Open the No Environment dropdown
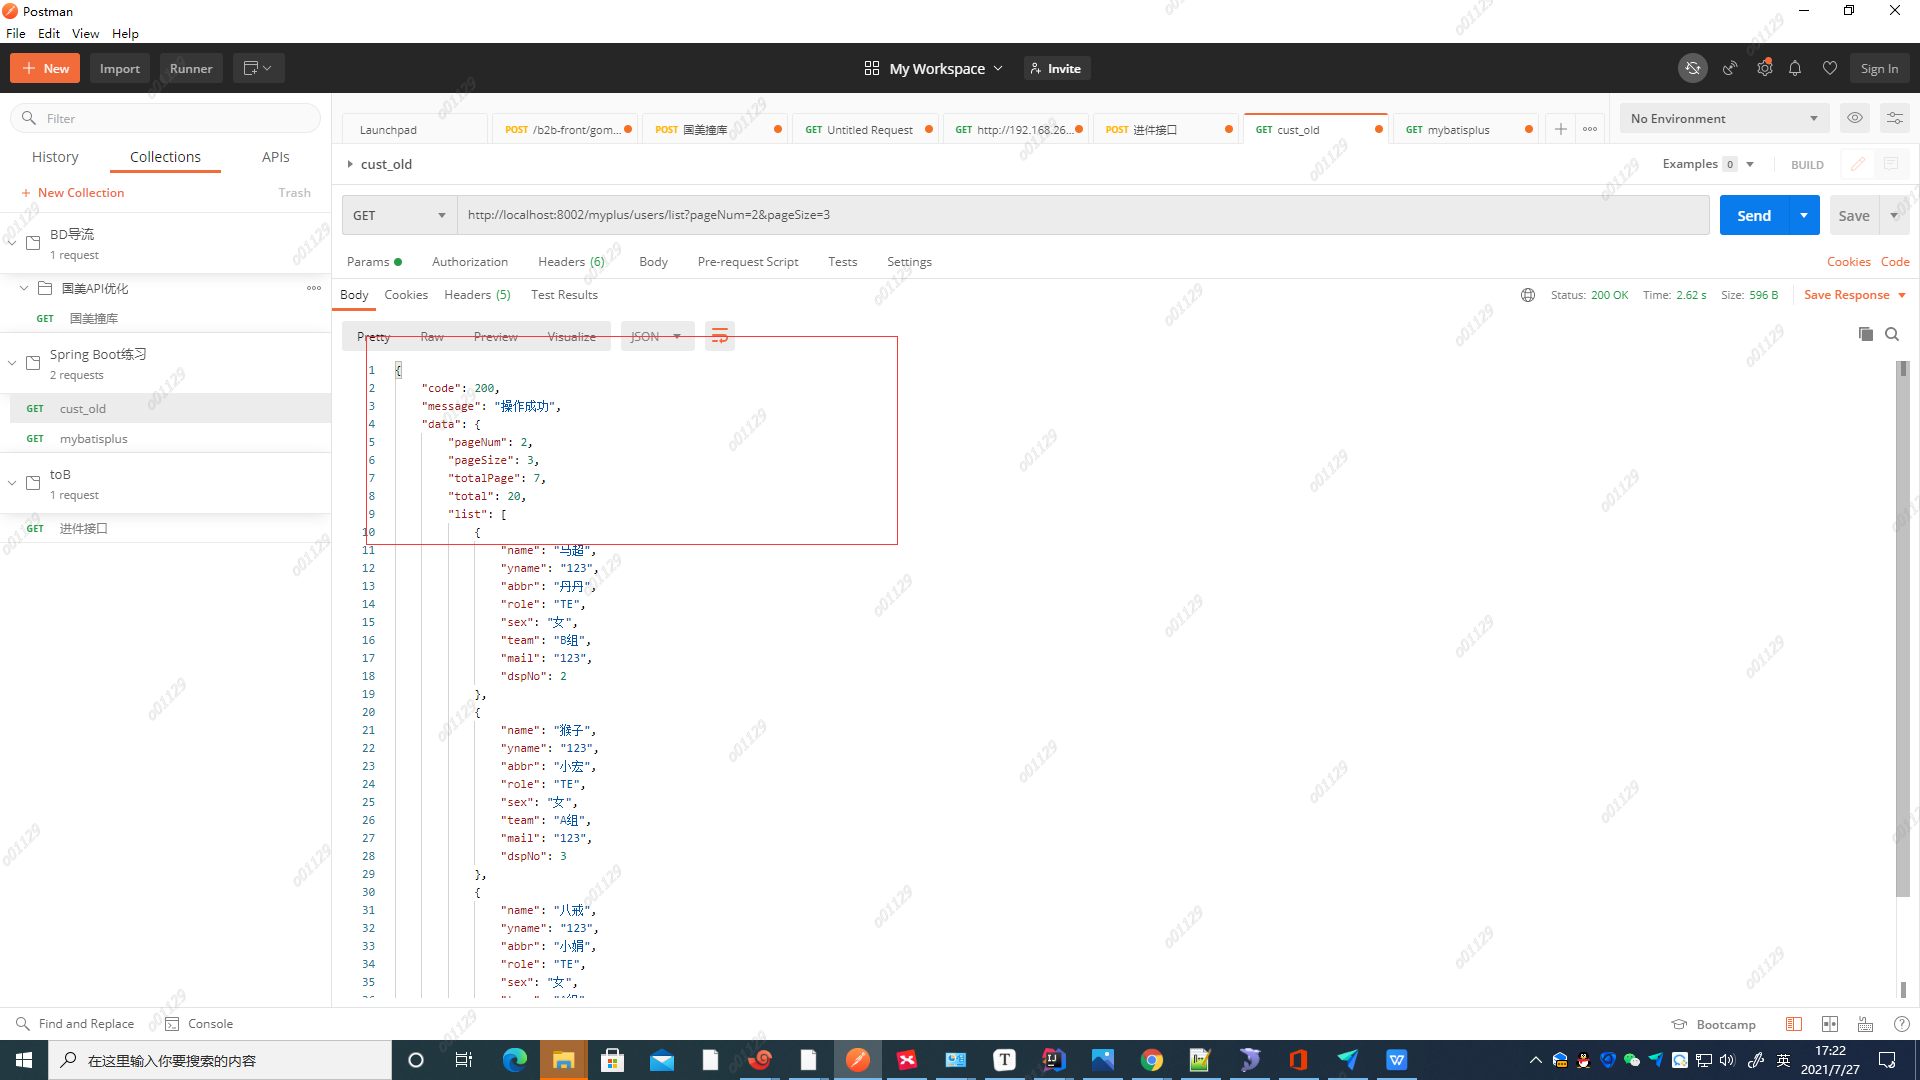The image size is (1920, 1080). (1724, 118)
